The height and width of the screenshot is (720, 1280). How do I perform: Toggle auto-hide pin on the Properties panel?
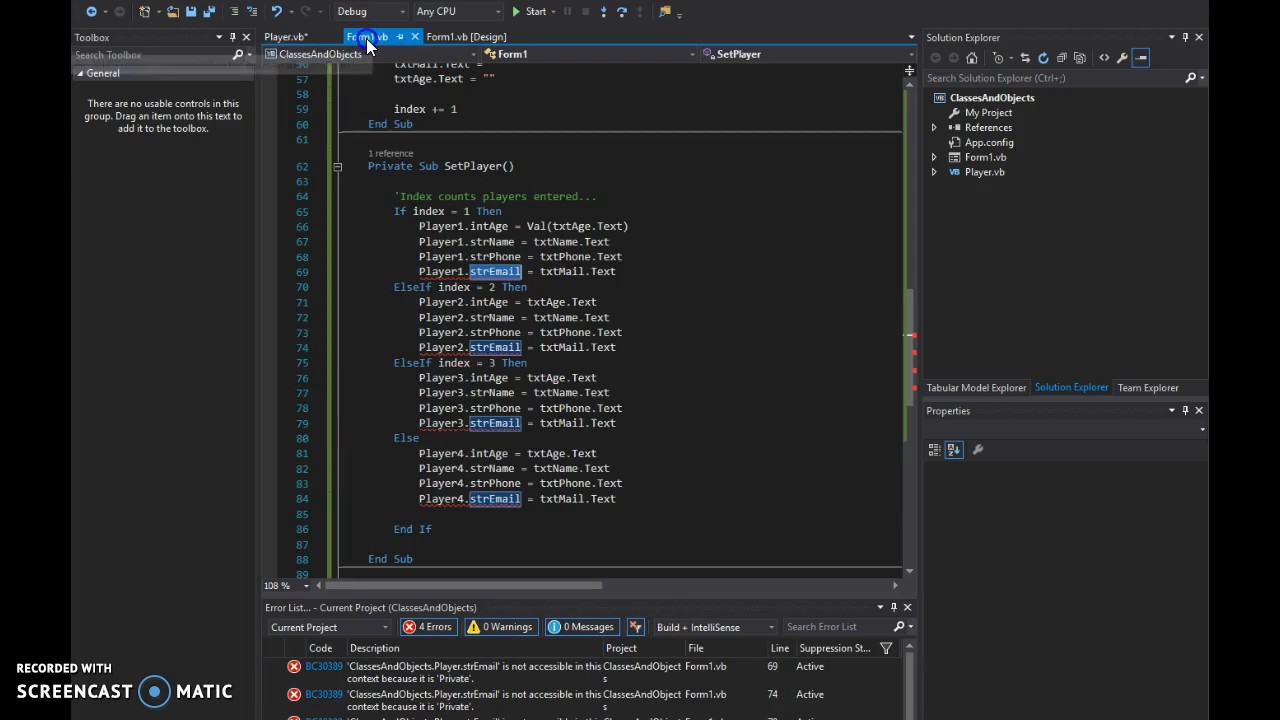[1185, 411]
